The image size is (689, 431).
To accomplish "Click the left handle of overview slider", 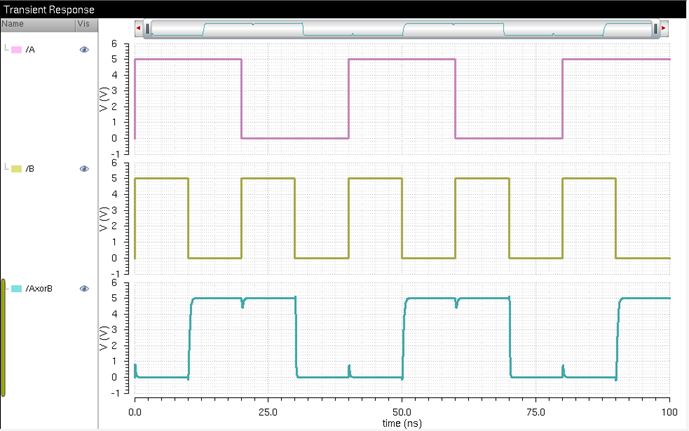I will coord(147,29).
